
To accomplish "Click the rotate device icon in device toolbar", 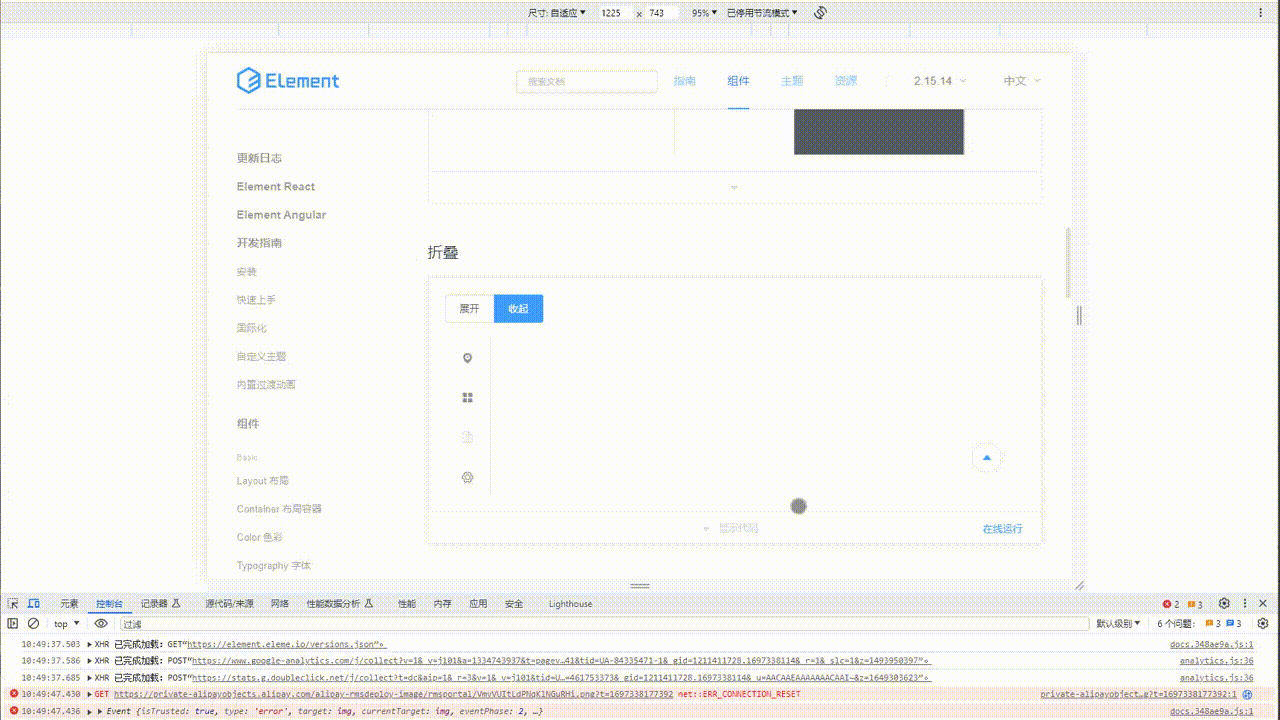I will tap(820, 13).
